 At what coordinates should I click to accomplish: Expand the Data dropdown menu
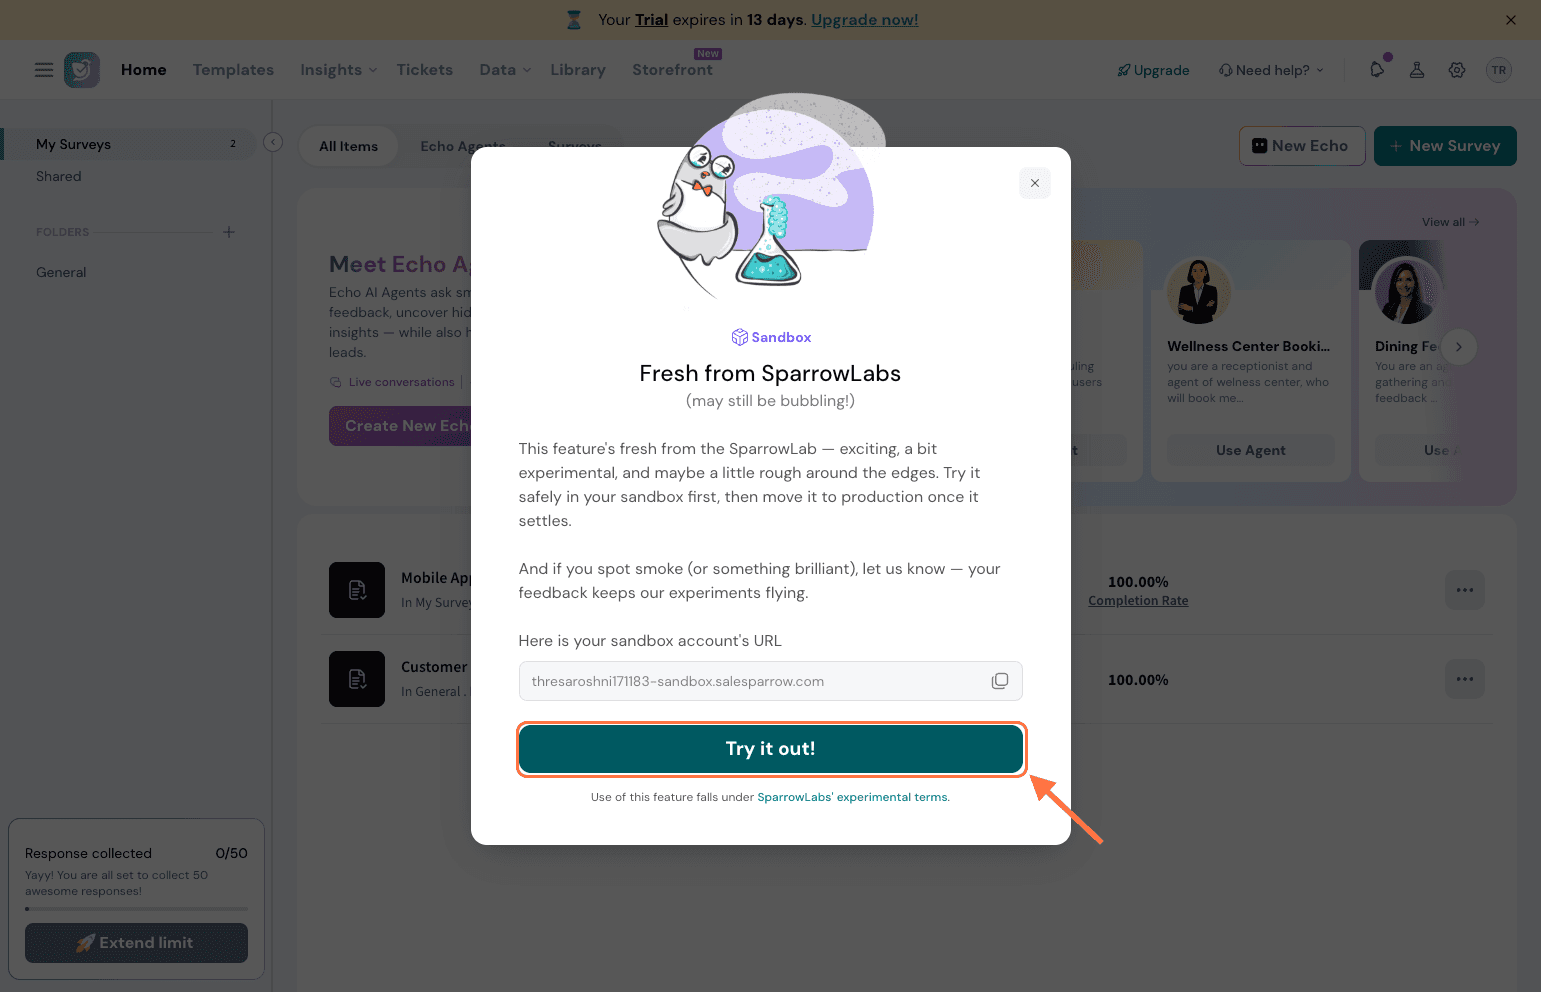coord(505,70)
